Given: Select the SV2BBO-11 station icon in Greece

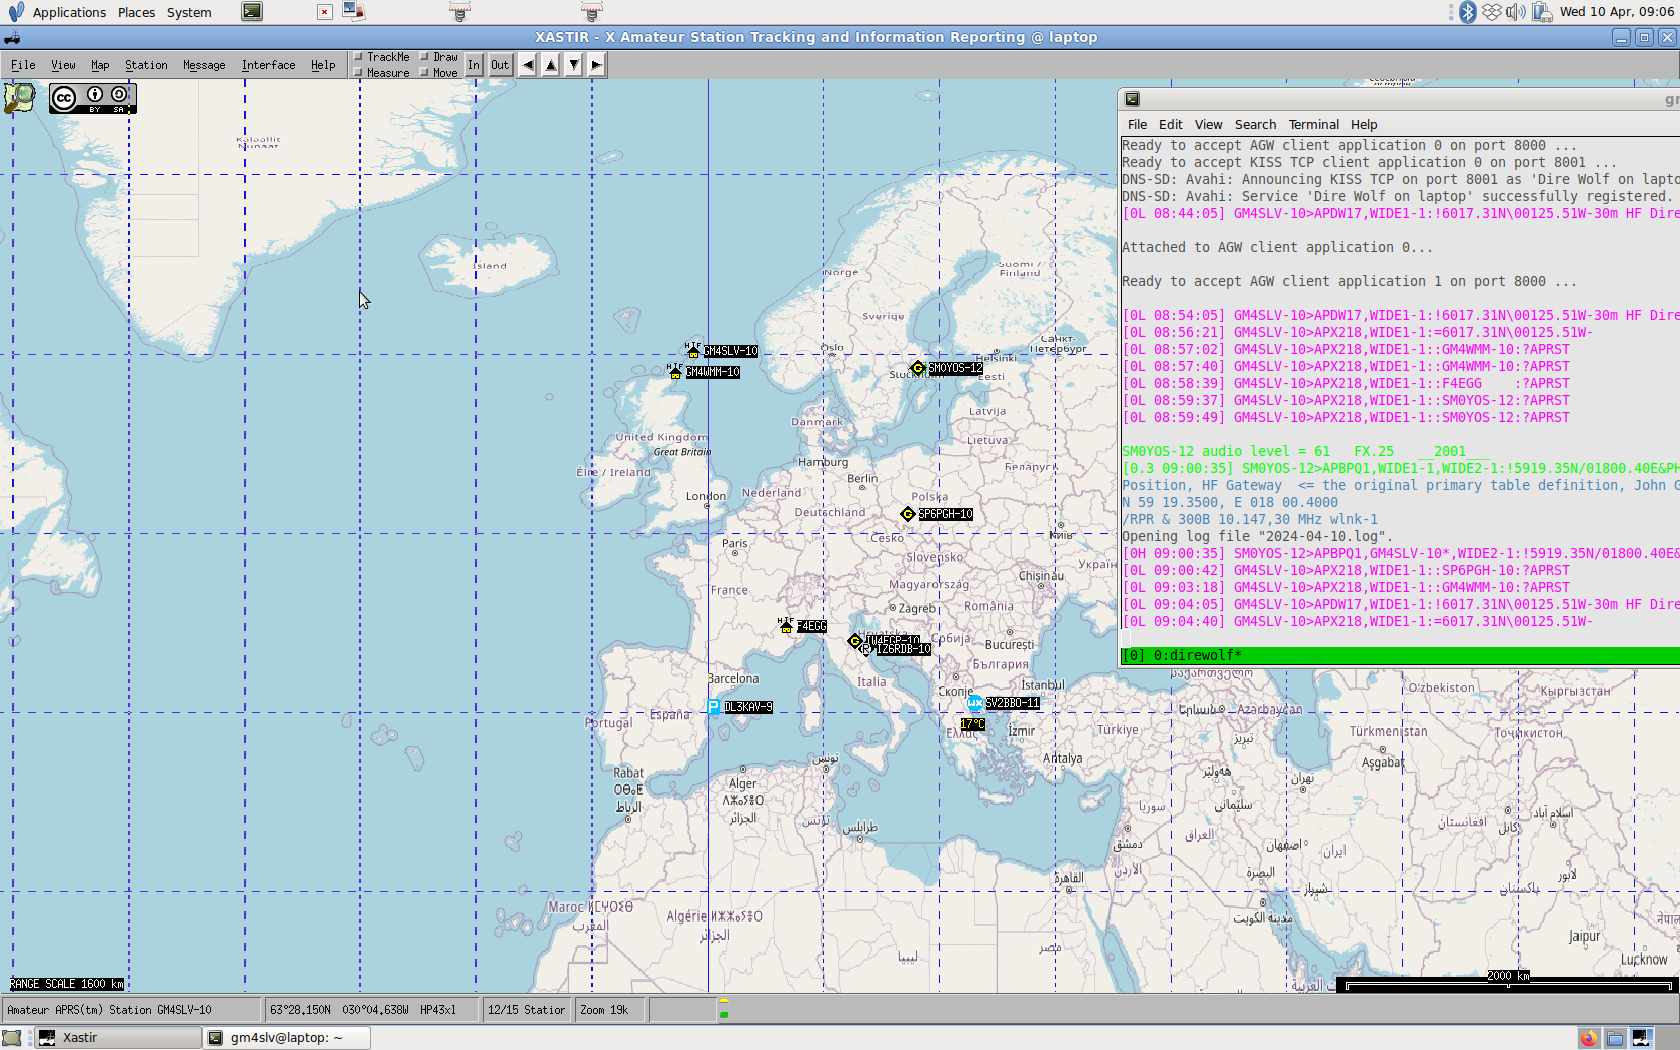Looking at the screenshot, I should 974,703.
